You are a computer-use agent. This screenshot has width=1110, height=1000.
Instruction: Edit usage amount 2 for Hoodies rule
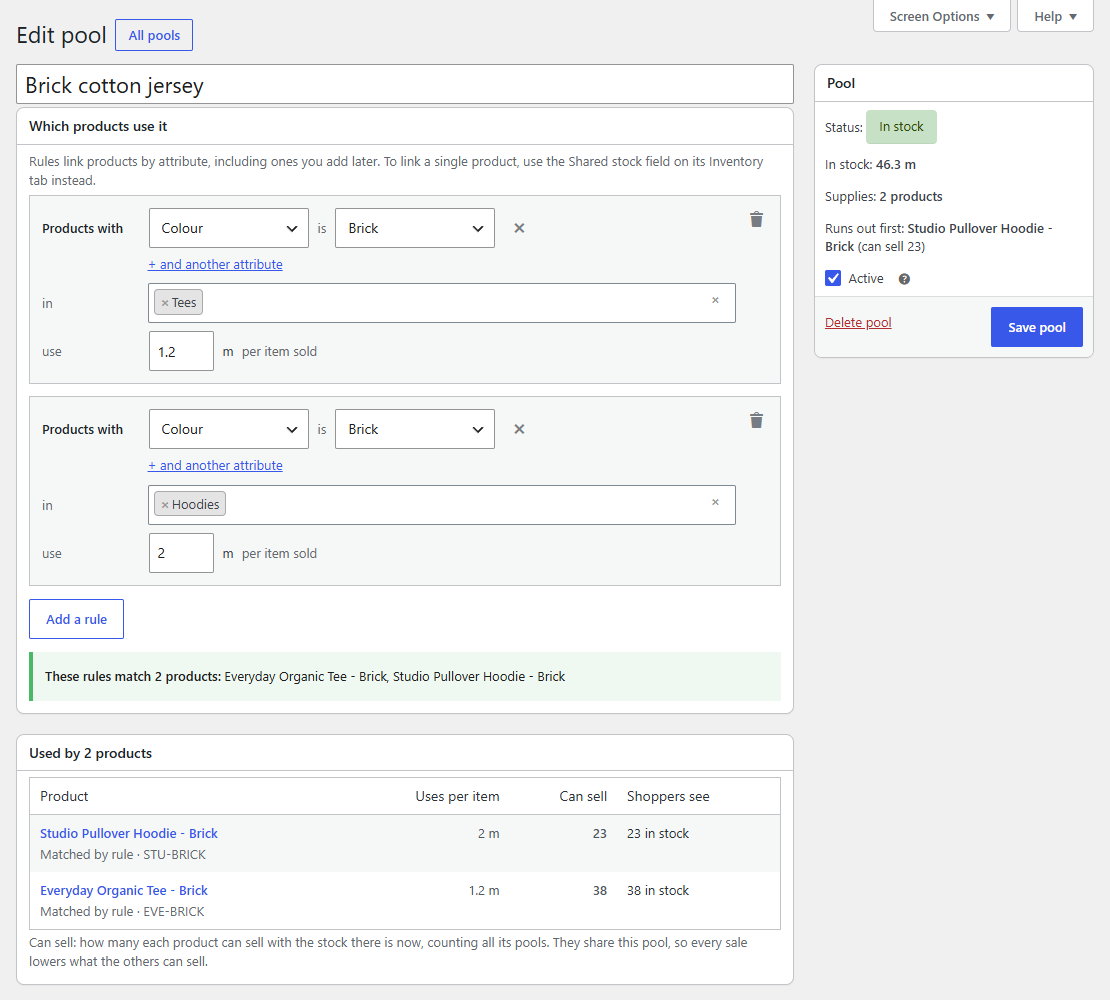coord(181,553)
